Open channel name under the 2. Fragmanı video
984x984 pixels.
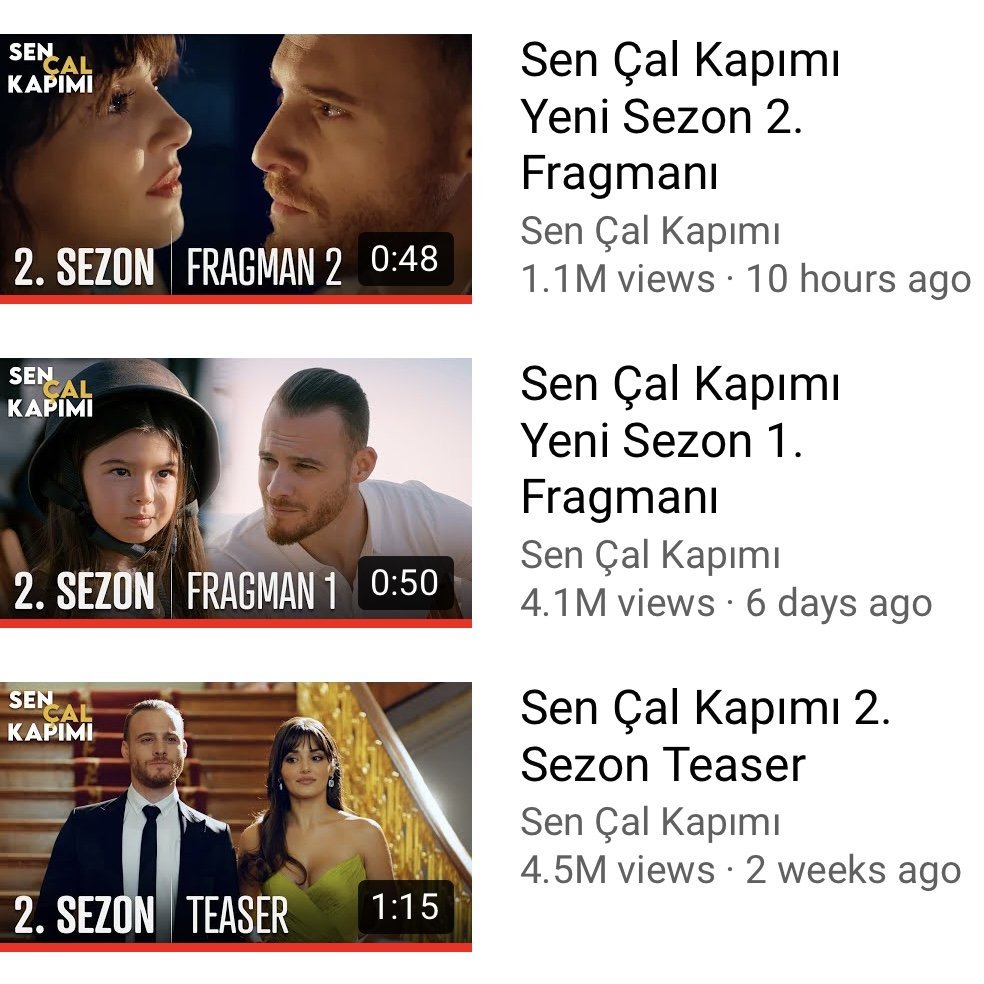click(650, 232)
